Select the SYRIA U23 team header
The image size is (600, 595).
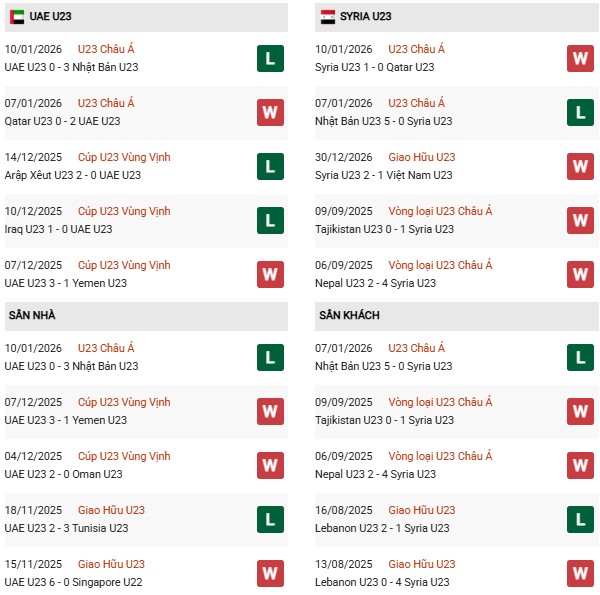pyautogui.click(x=370, y=16)
